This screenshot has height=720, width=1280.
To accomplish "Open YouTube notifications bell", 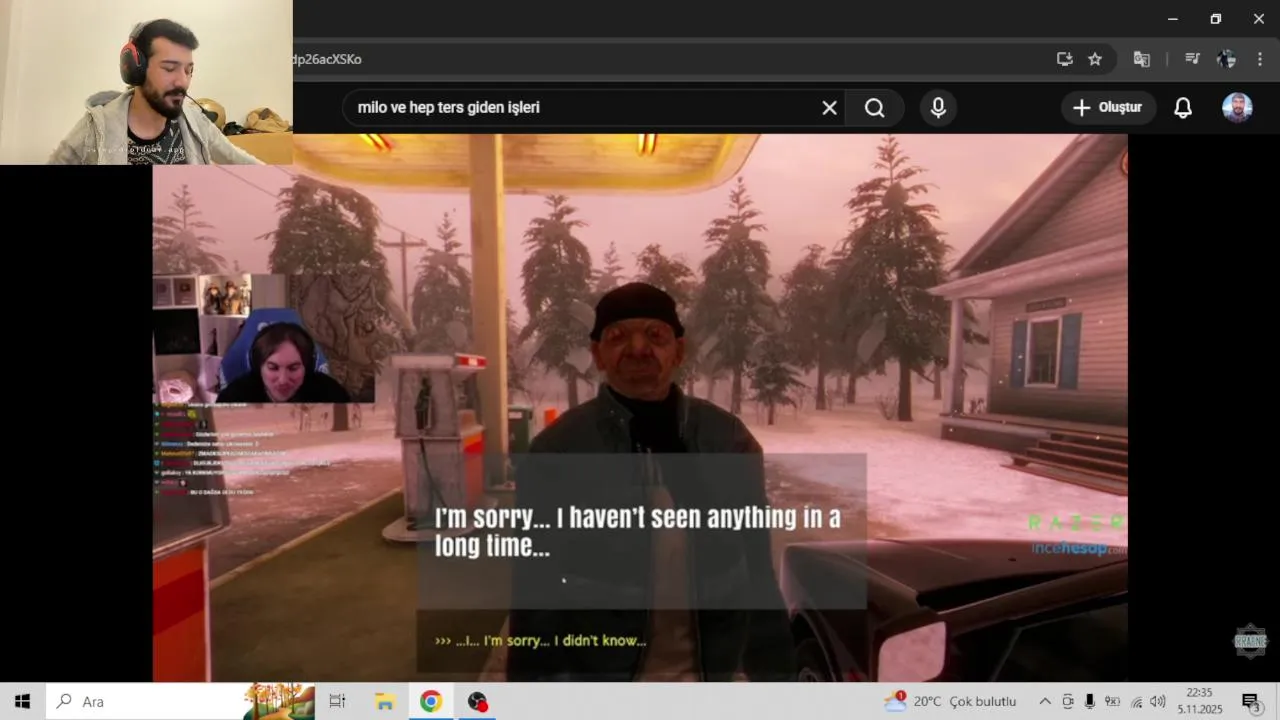I will pos(1183,108).
